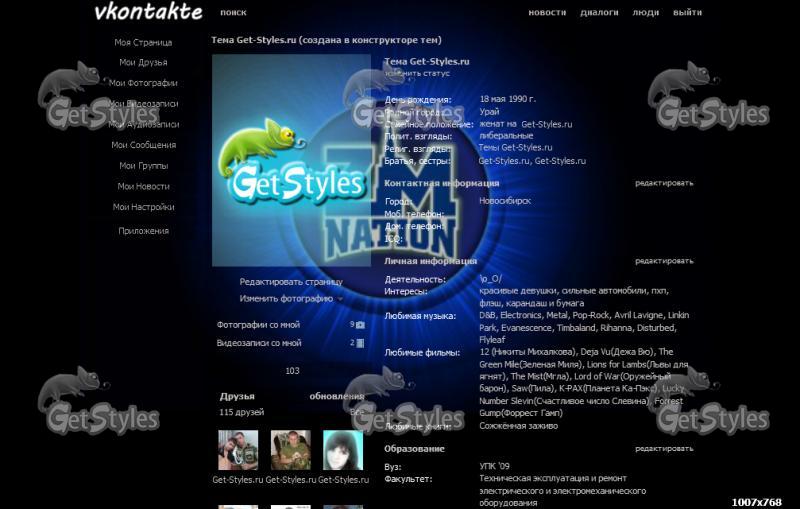
Task: Click выйти to log out
Action: point(687,13)
